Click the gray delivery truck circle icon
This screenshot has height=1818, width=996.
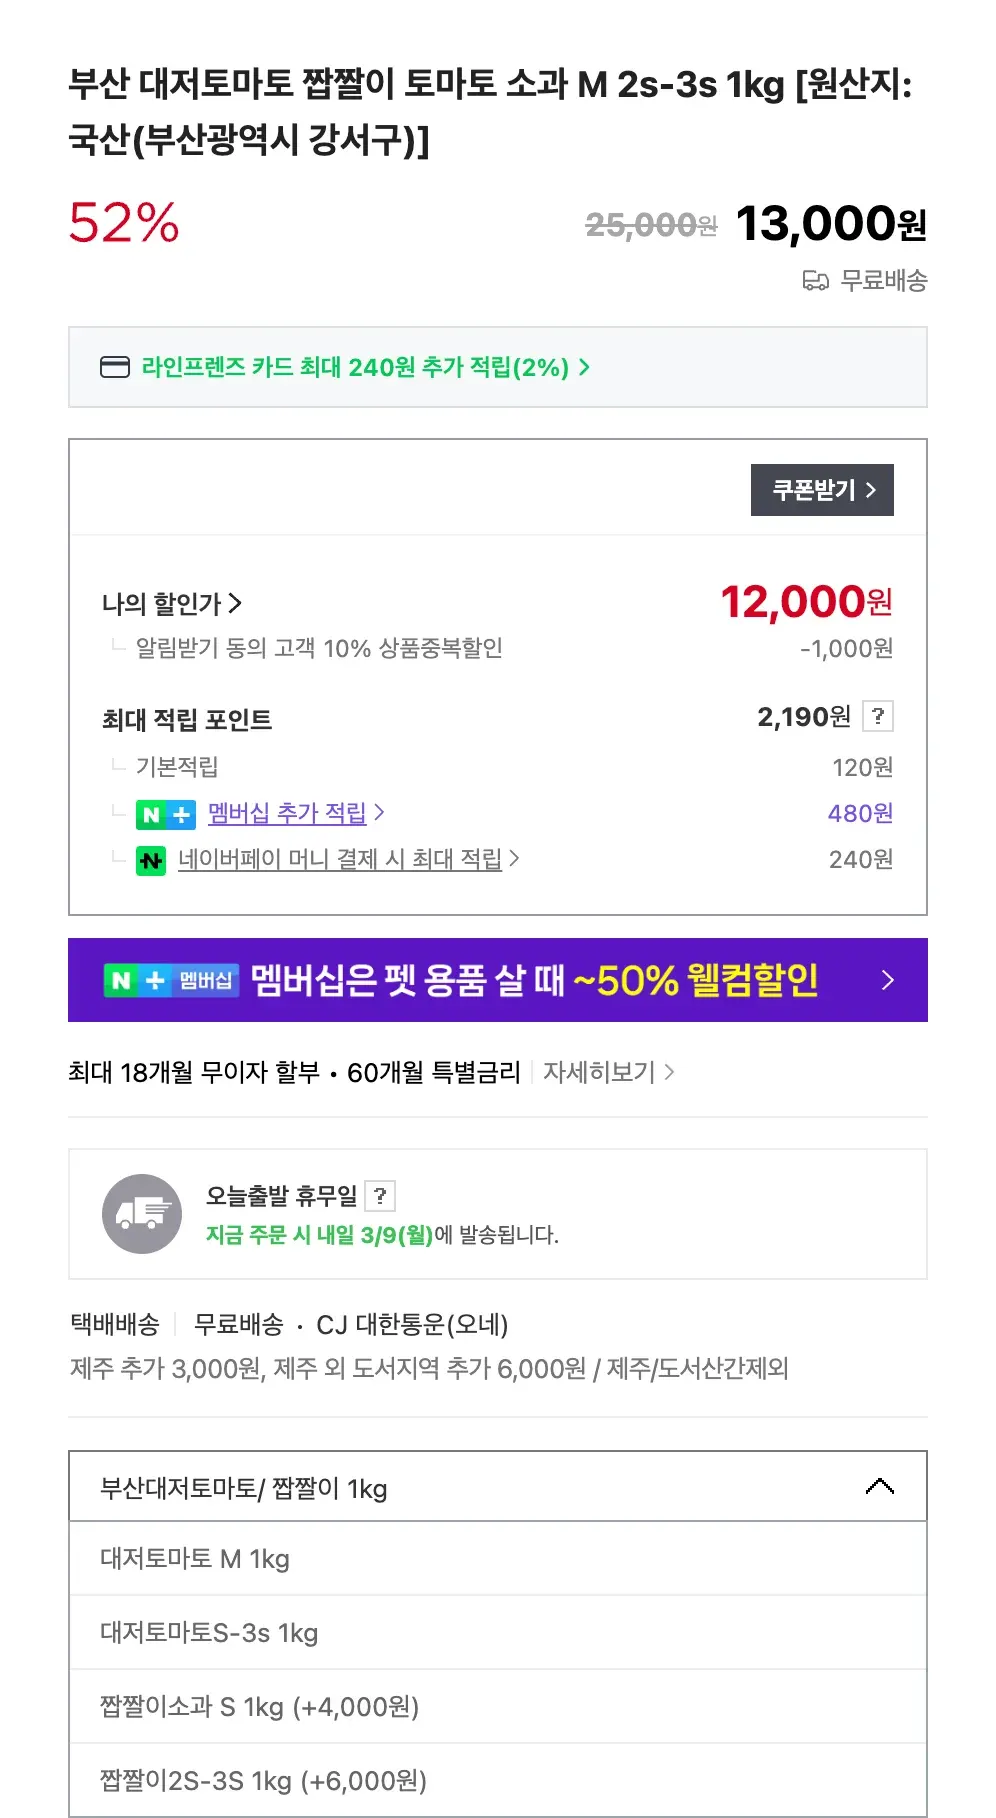pyautogui.click(x=142, y=1214)
